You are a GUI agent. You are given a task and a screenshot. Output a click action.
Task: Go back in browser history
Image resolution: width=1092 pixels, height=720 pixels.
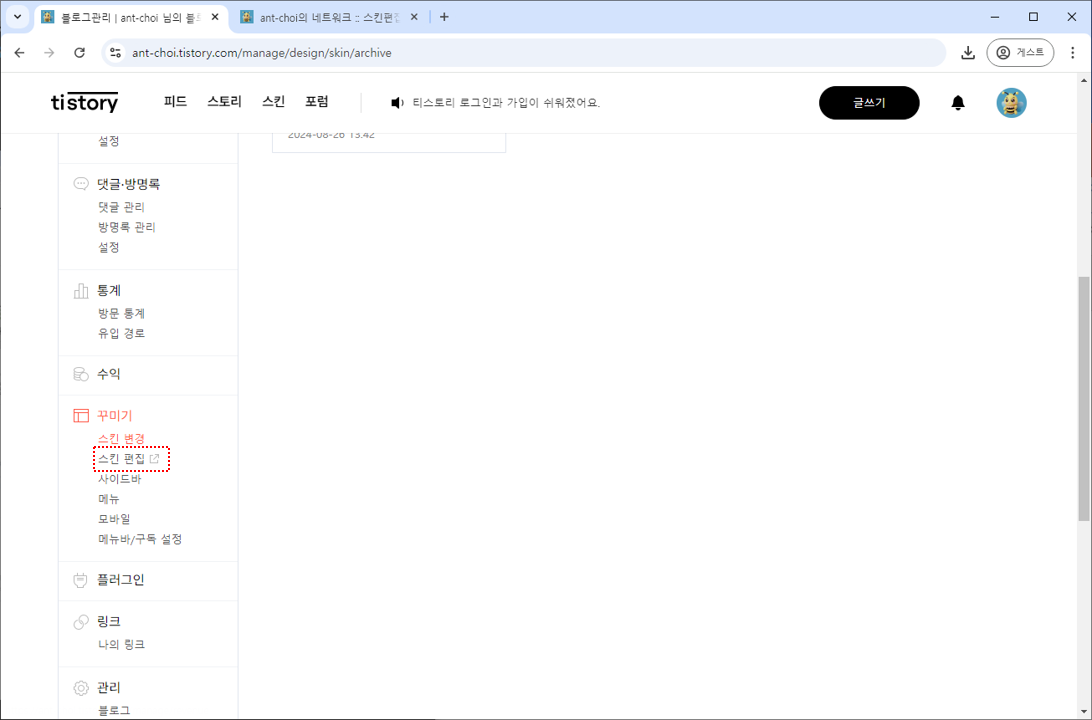pyautogui.click(x=20, y=53)
